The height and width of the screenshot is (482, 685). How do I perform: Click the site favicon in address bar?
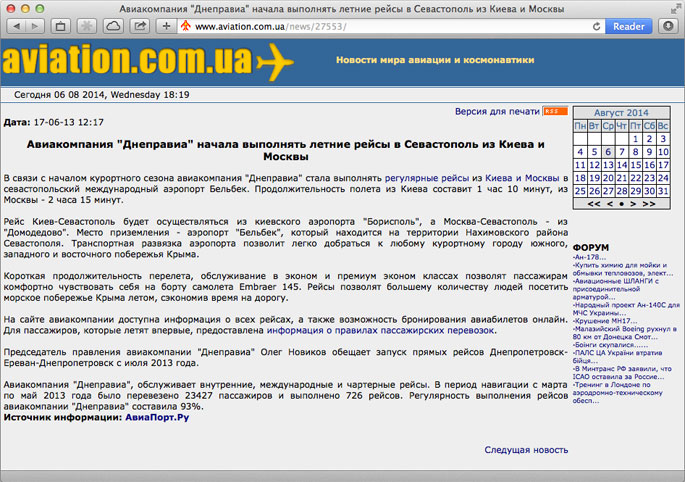[x=186, y=26]
